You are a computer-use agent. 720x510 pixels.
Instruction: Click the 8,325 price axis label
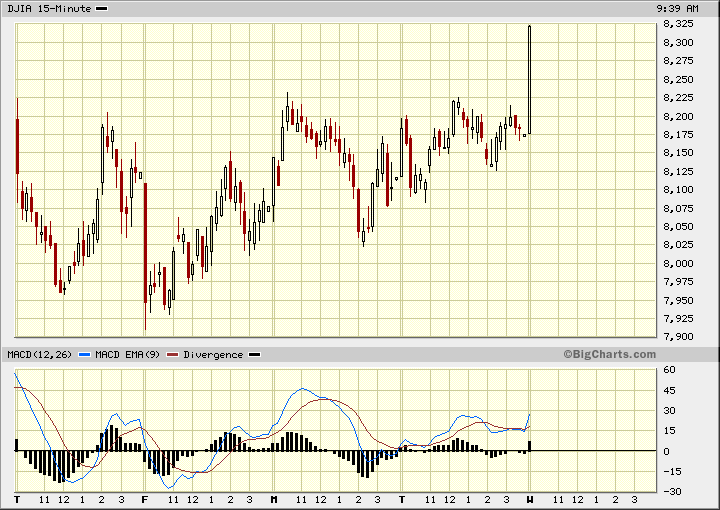678,24
